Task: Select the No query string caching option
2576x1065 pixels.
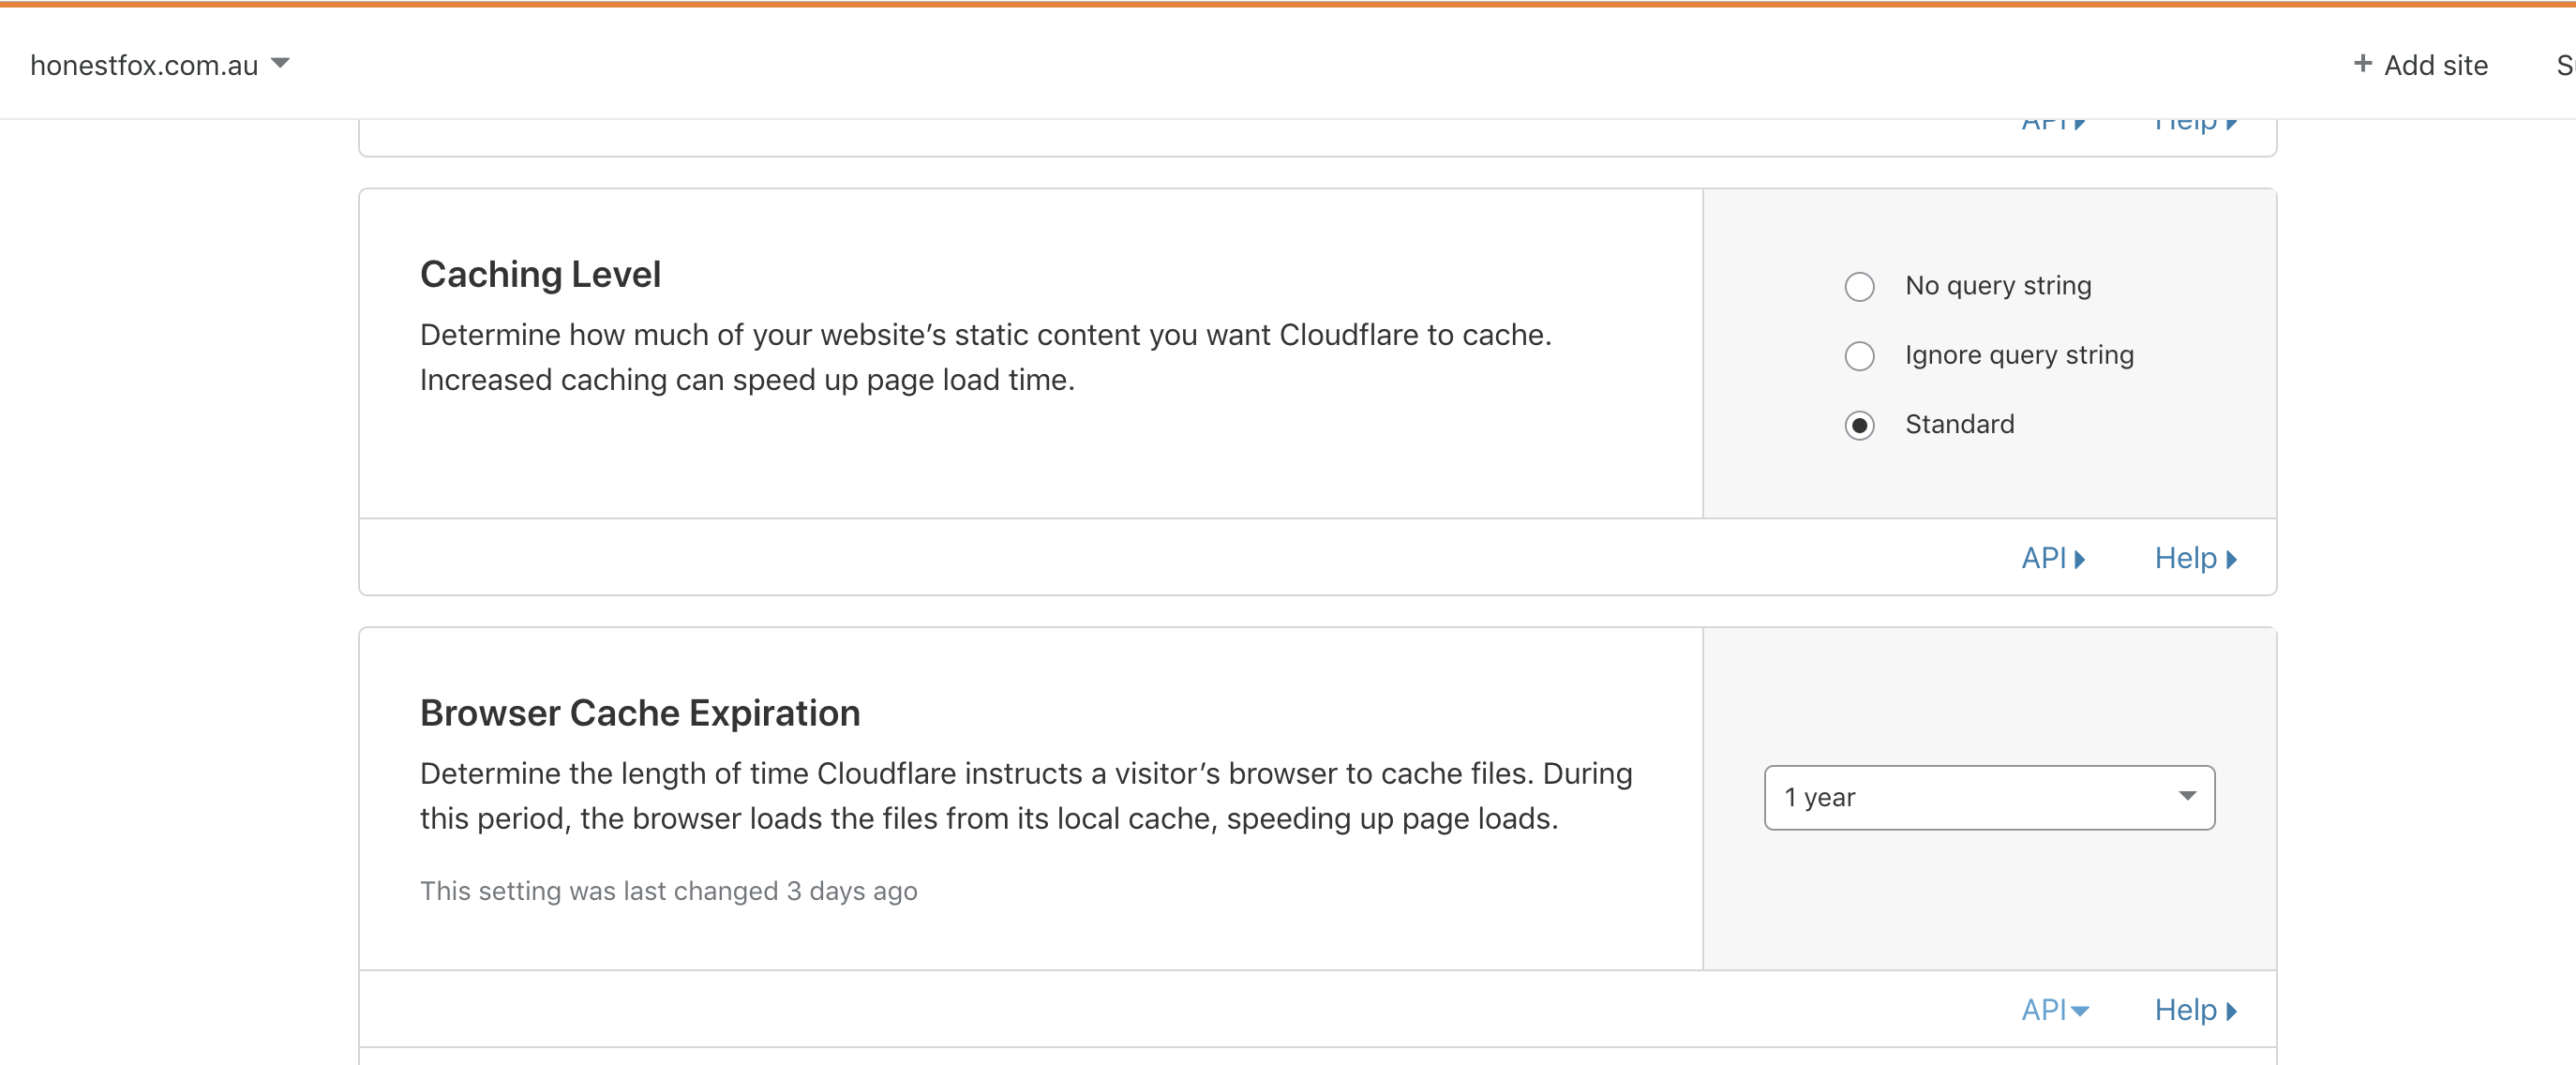Action: (1859, 287)
